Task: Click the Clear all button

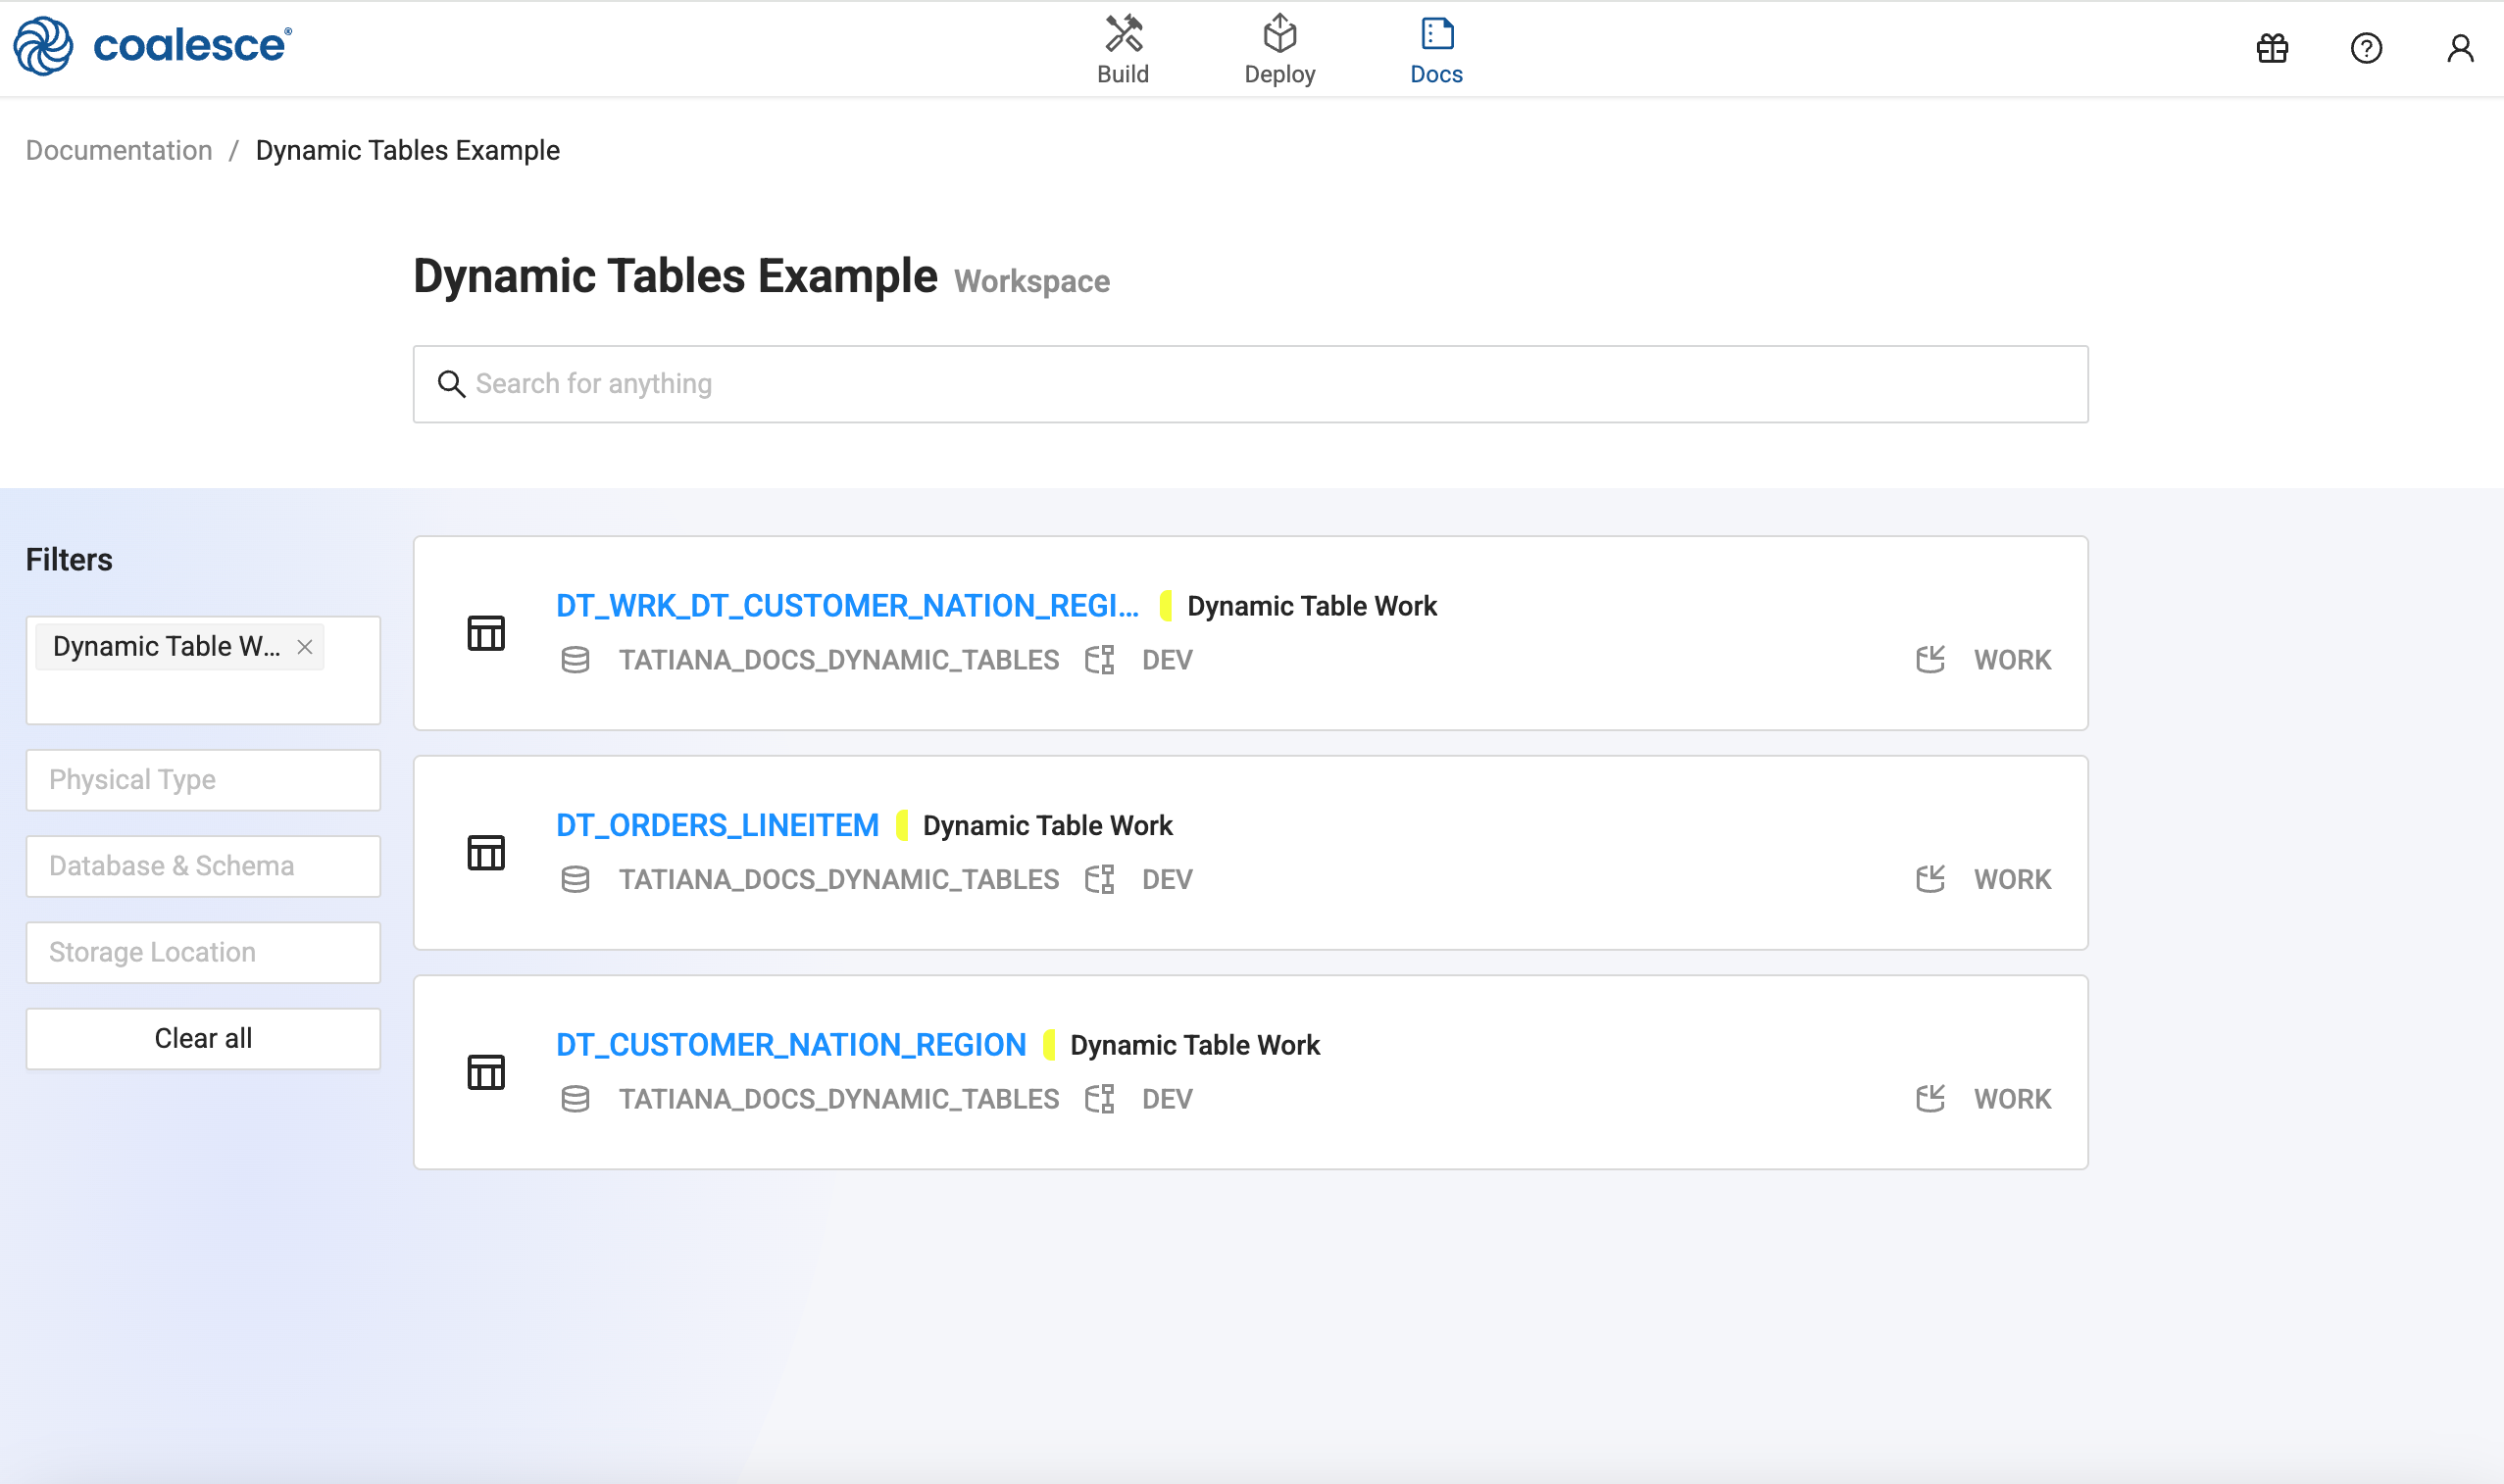Action: click(203, 1038)
